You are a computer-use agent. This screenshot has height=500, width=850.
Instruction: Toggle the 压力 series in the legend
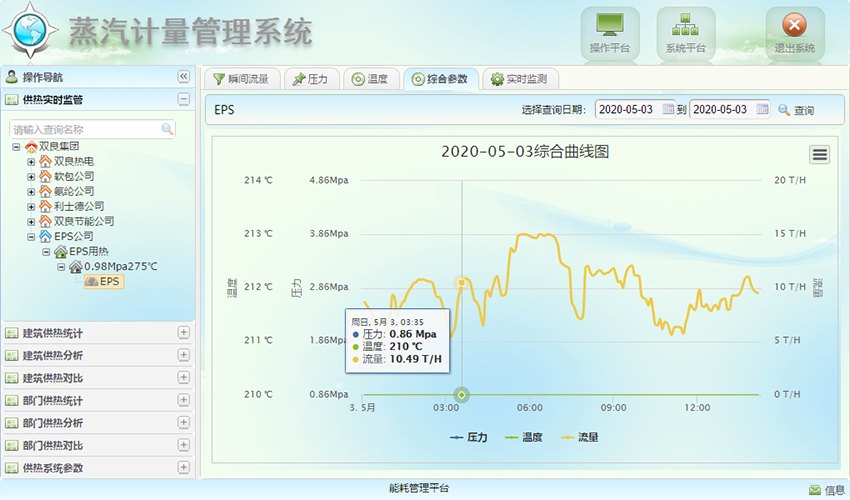467,437
